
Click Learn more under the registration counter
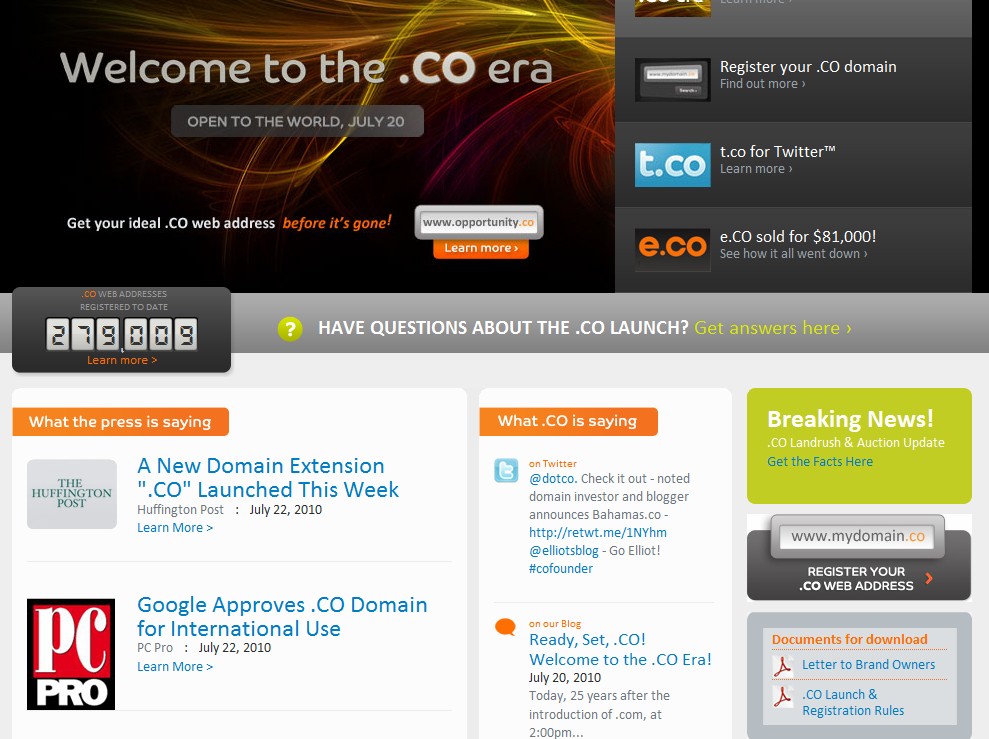[x=122, y=360]
